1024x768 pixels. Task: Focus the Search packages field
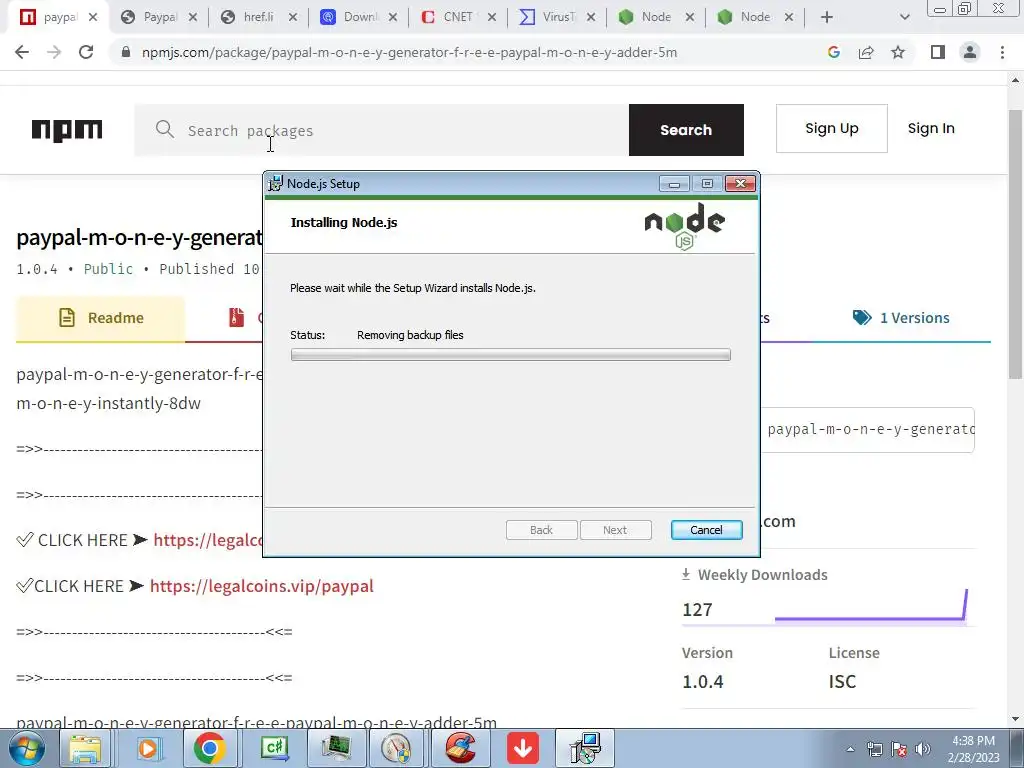[381, 130]
